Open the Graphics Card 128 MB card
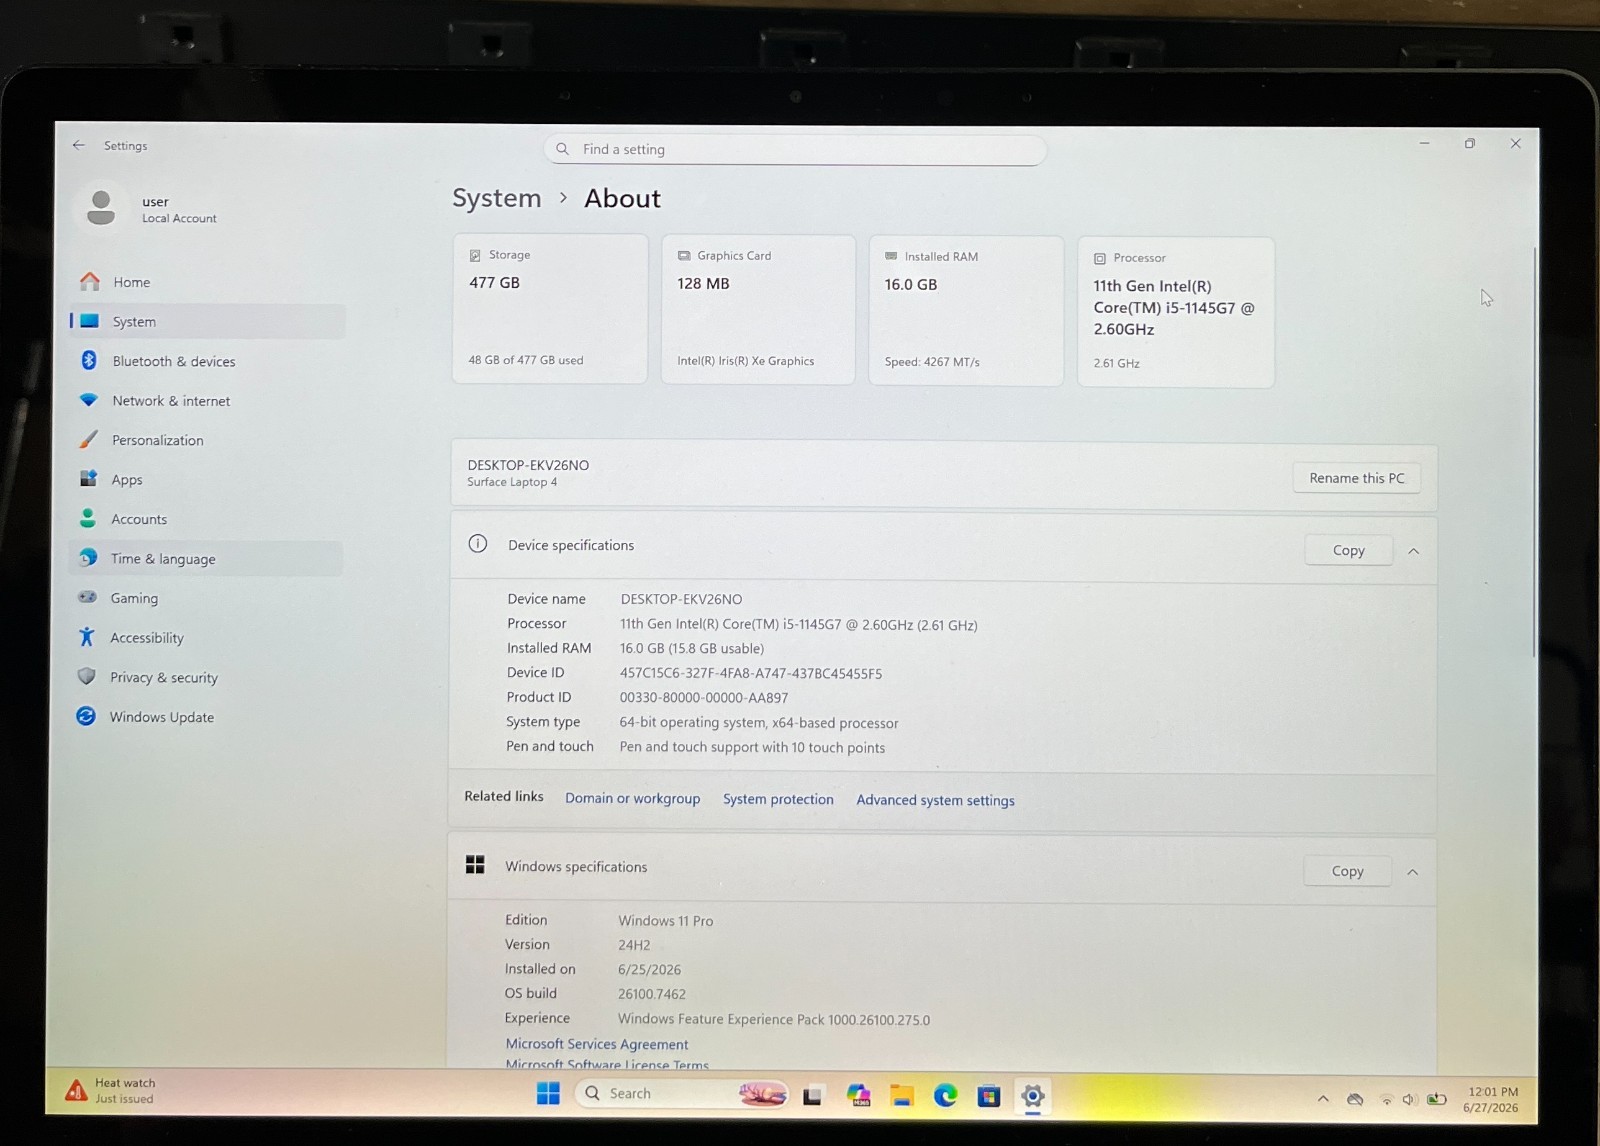 758,309
